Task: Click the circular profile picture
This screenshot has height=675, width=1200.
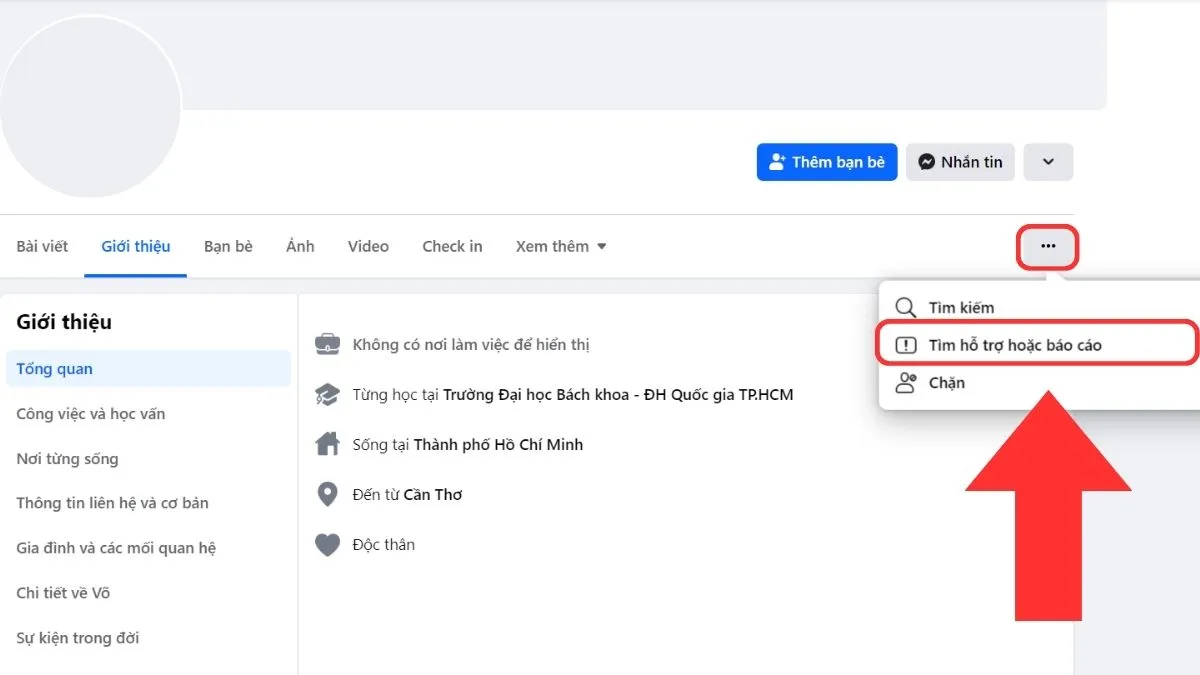Action: pyautogui.click(x=91, y=105)
